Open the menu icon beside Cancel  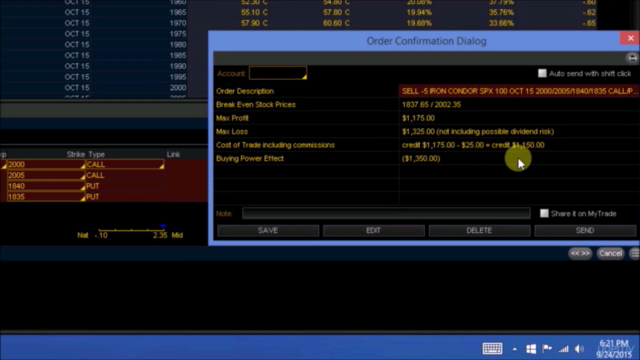click(635, 253)
